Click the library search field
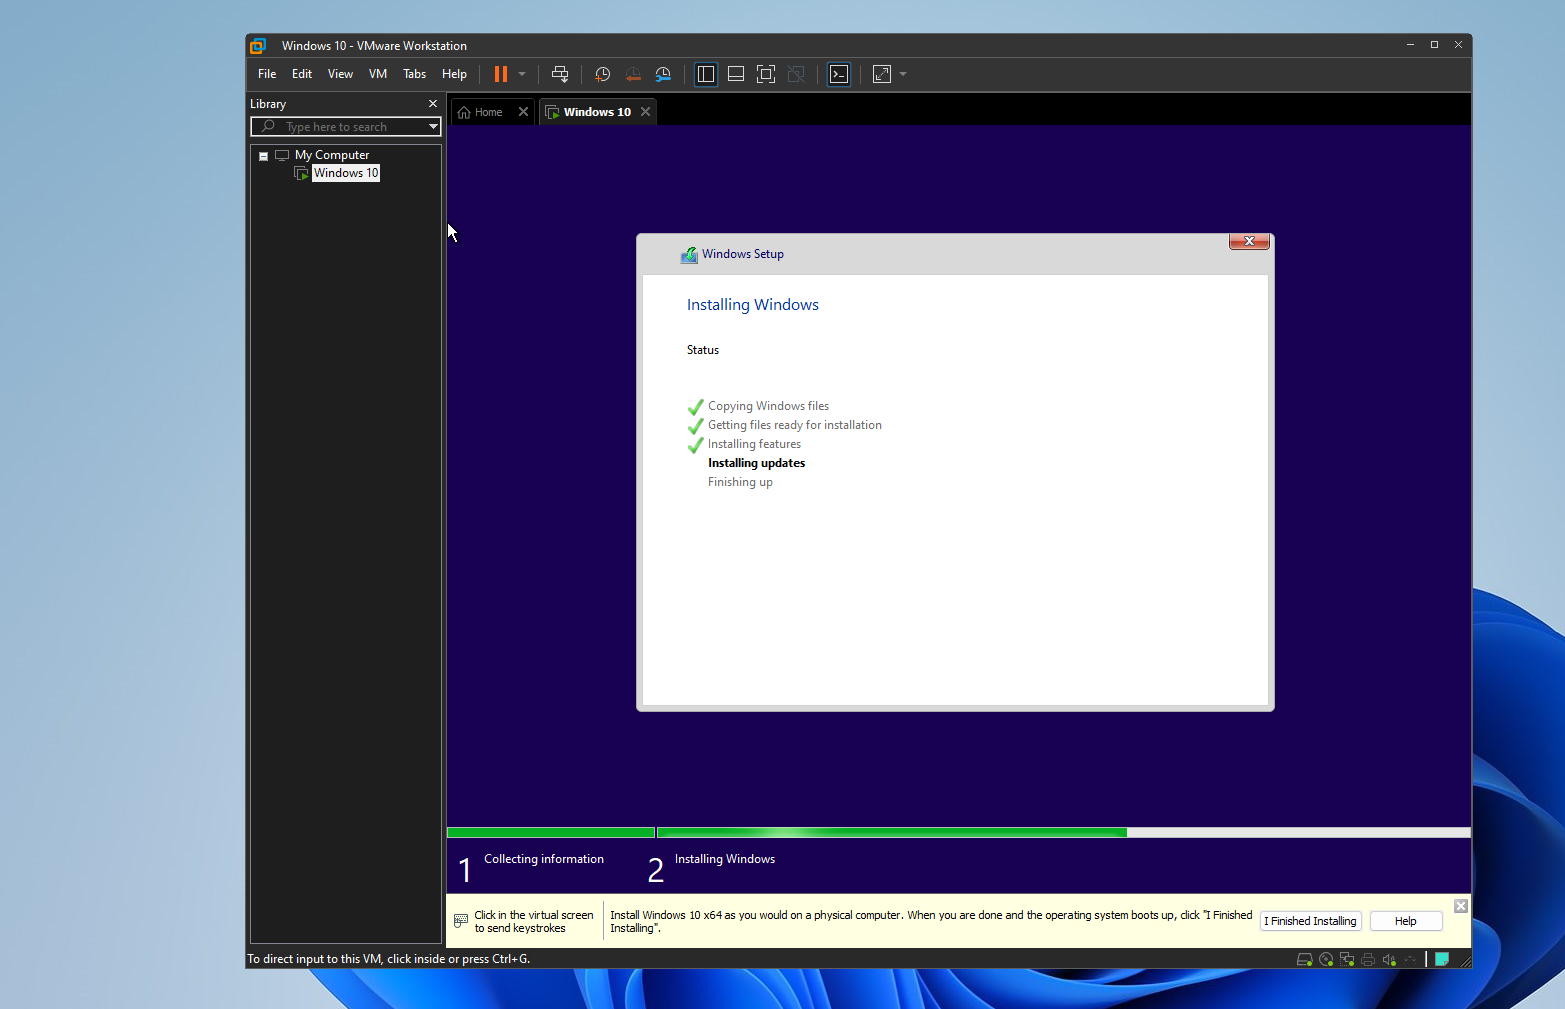This screenshot has width=1565, height=1009. [346, 127]
